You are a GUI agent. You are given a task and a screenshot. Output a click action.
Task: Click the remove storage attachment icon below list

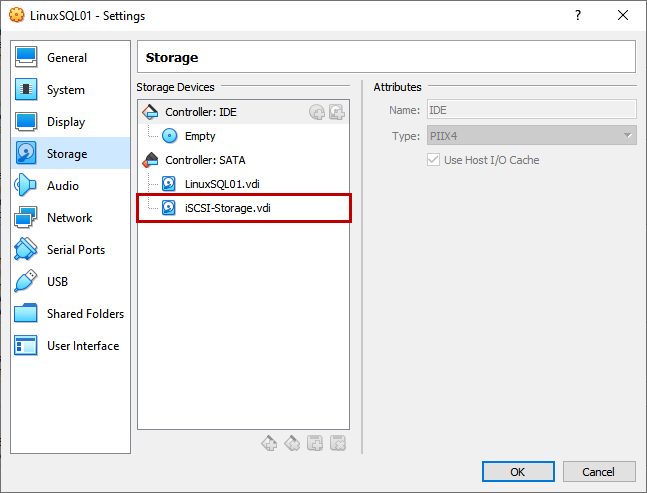click(x=338, y=443)
